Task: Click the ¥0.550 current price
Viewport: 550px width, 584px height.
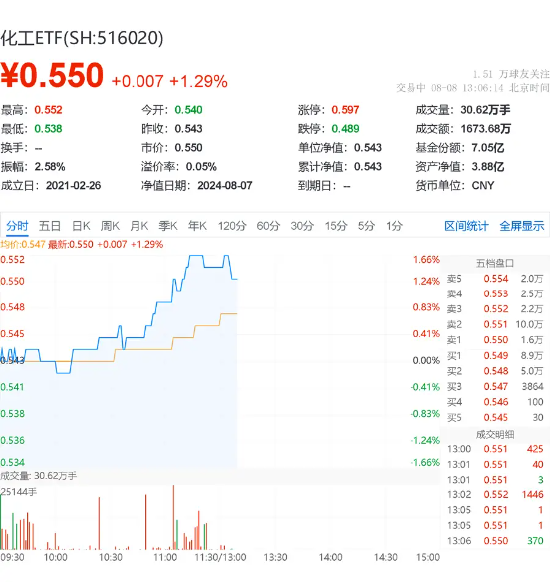Action: point(52,76)
